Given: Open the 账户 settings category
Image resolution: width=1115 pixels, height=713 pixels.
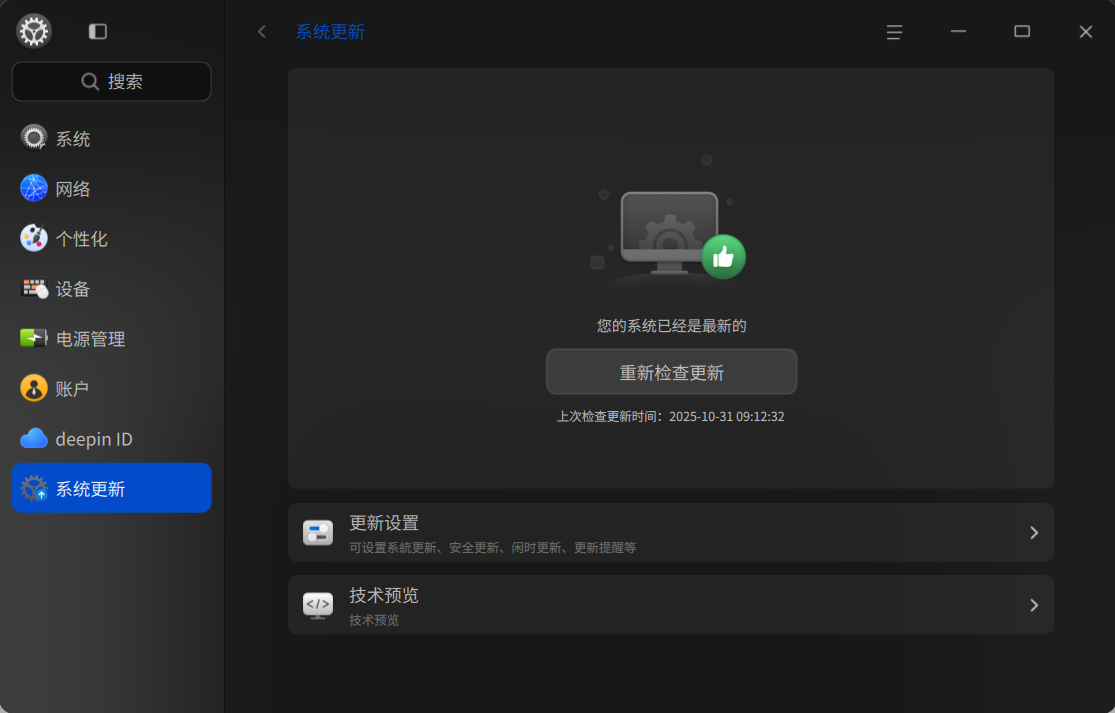Looking at the screenshot, I should tap(112, 389).
